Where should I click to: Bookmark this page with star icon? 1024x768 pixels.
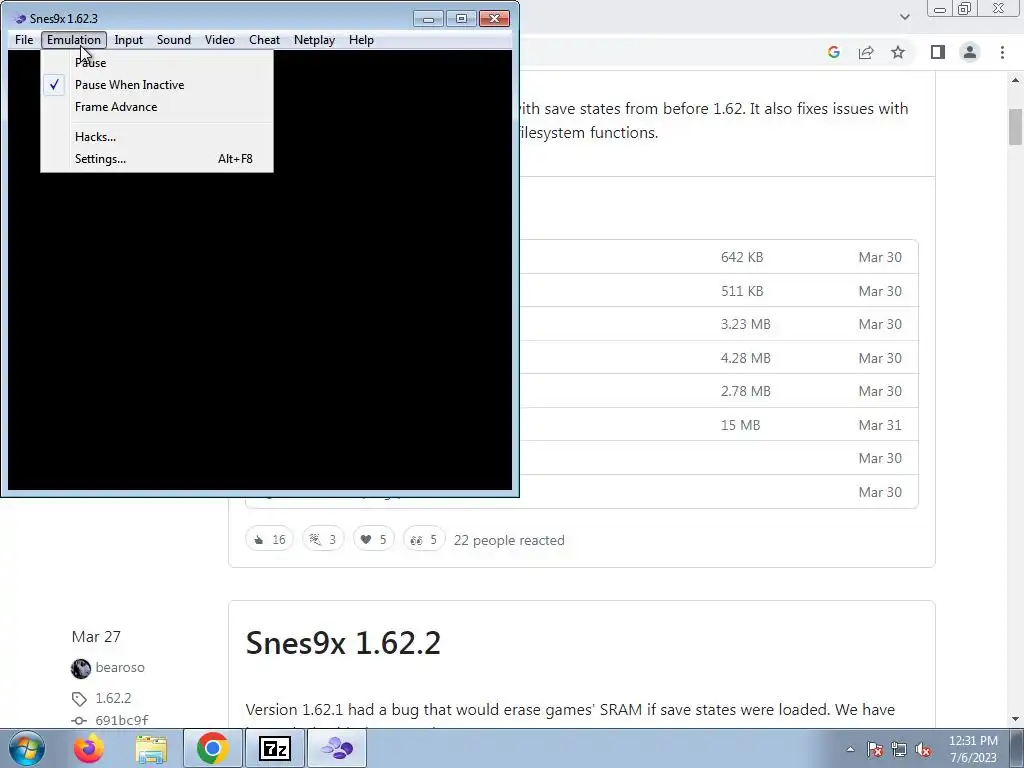tap(898, 52)
